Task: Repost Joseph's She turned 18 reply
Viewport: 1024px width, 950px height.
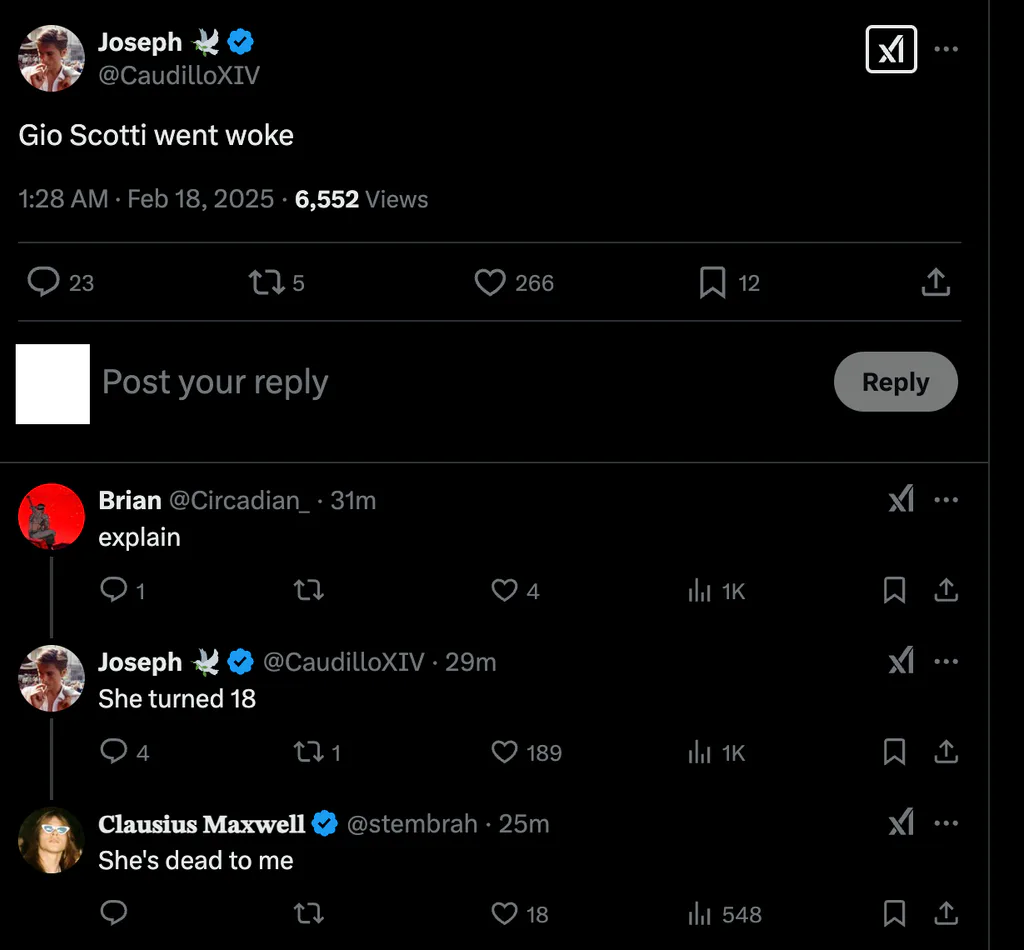Action: point(308,752)
